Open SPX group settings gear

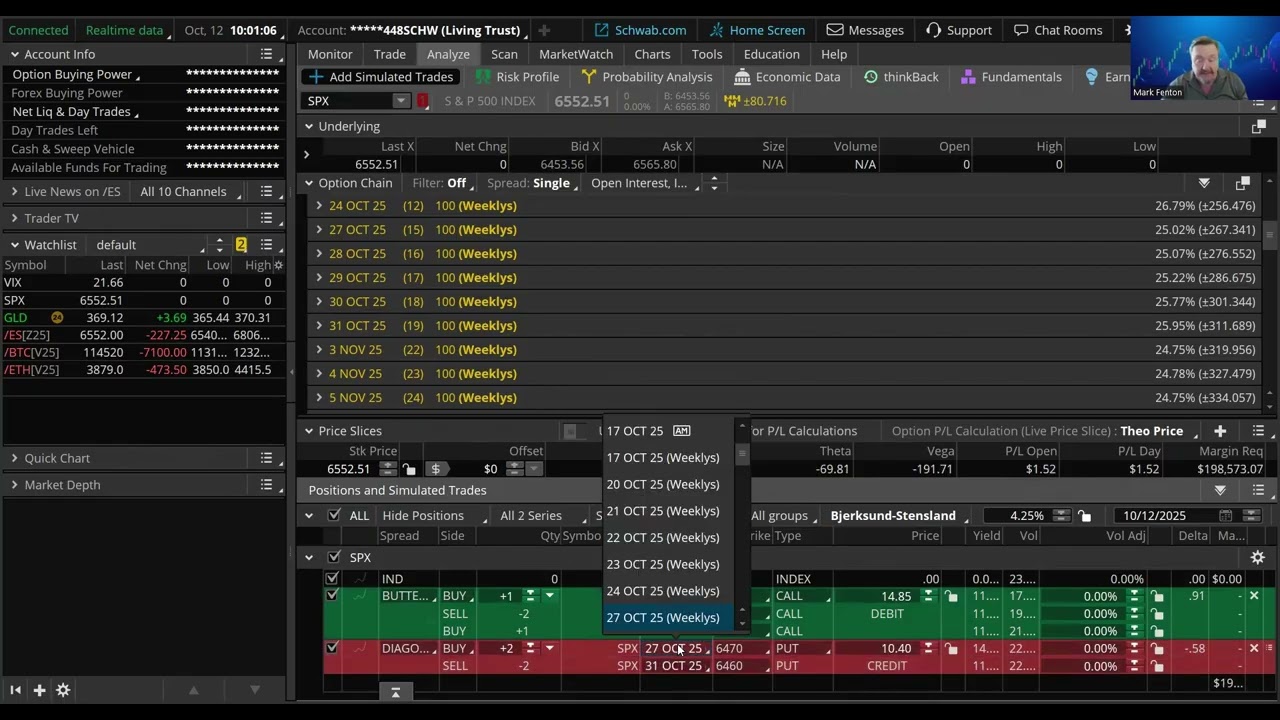point(1258,558)
